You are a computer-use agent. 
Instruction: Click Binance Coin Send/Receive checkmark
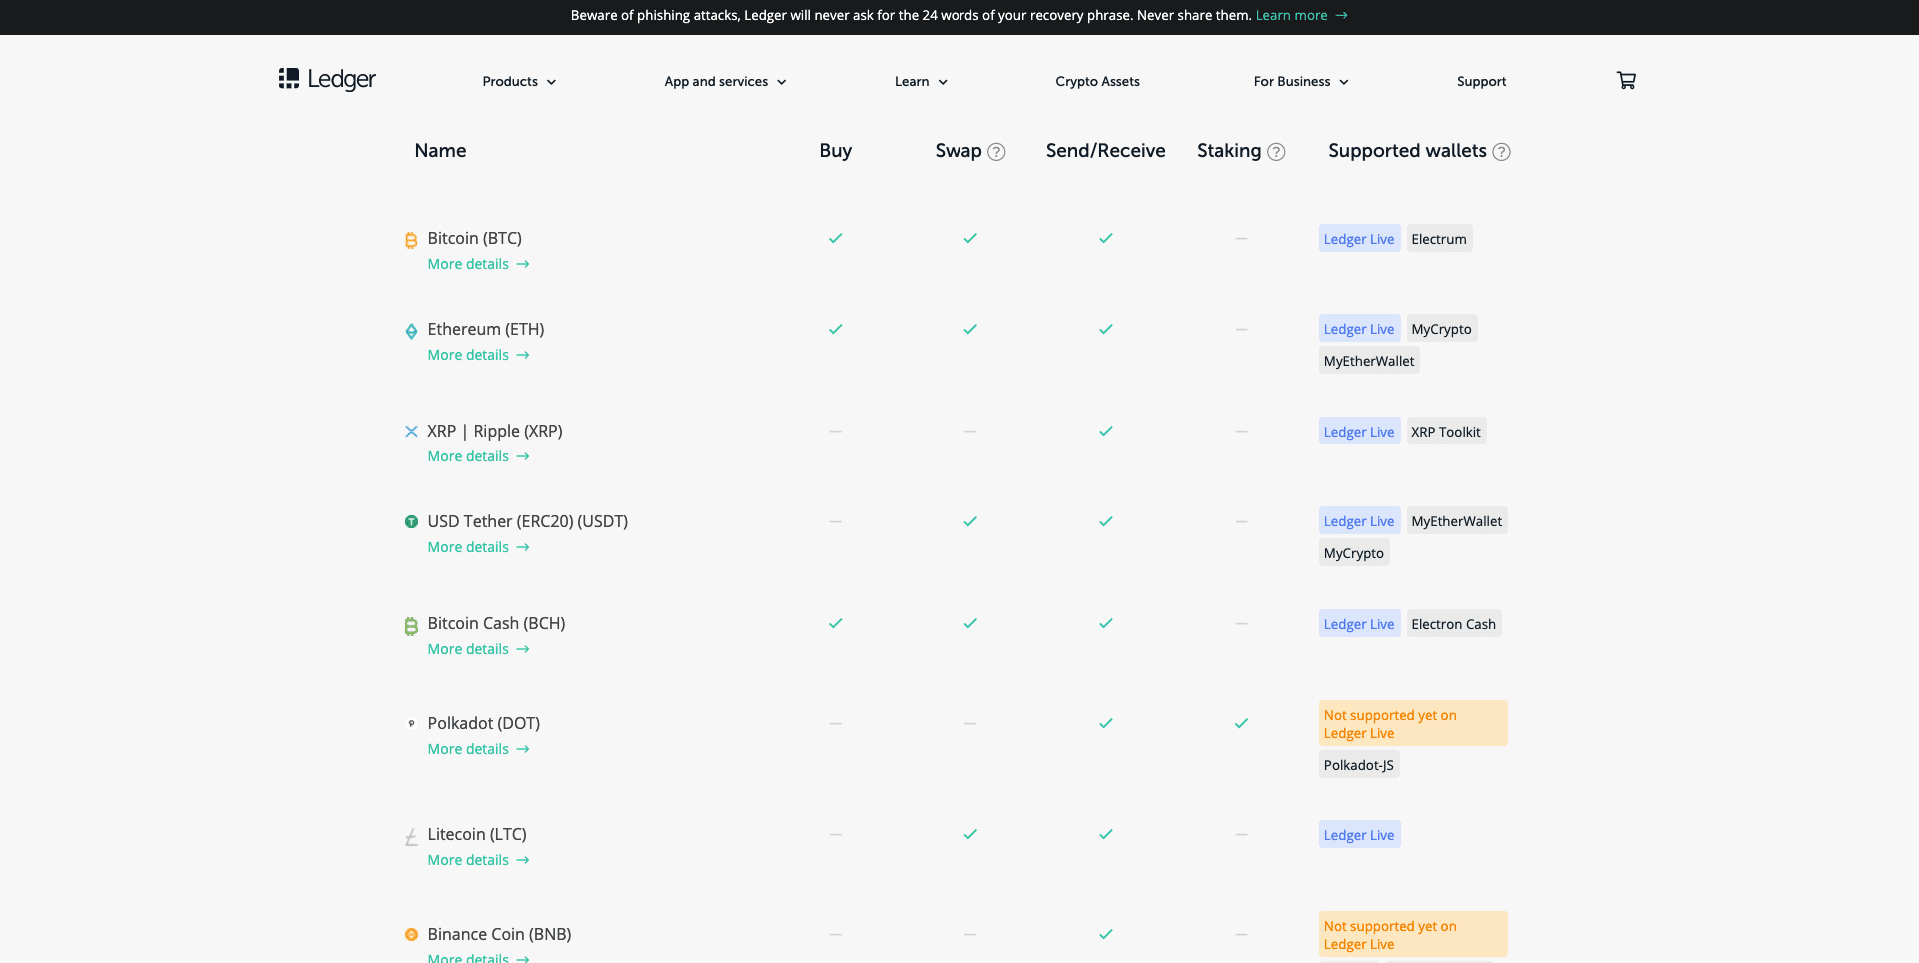tap(1106, 934)
